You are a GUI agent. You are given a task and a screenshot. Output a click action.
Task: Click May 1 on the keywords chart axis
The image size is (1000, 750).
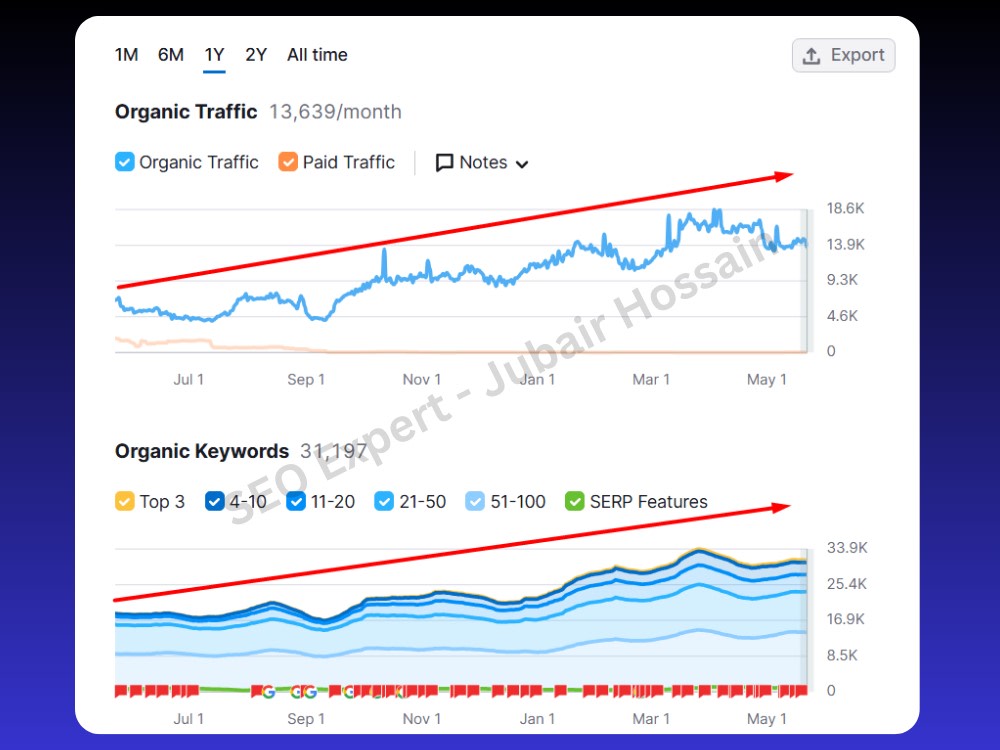point(767,719)
